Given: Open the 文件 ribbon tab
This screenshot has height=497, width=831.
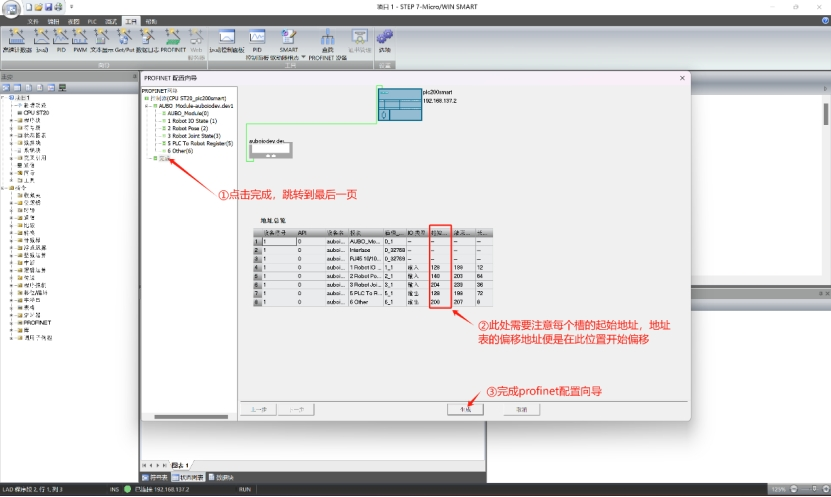Looking at the screenshot, I should pyautogui.click(x=33, y=20).
